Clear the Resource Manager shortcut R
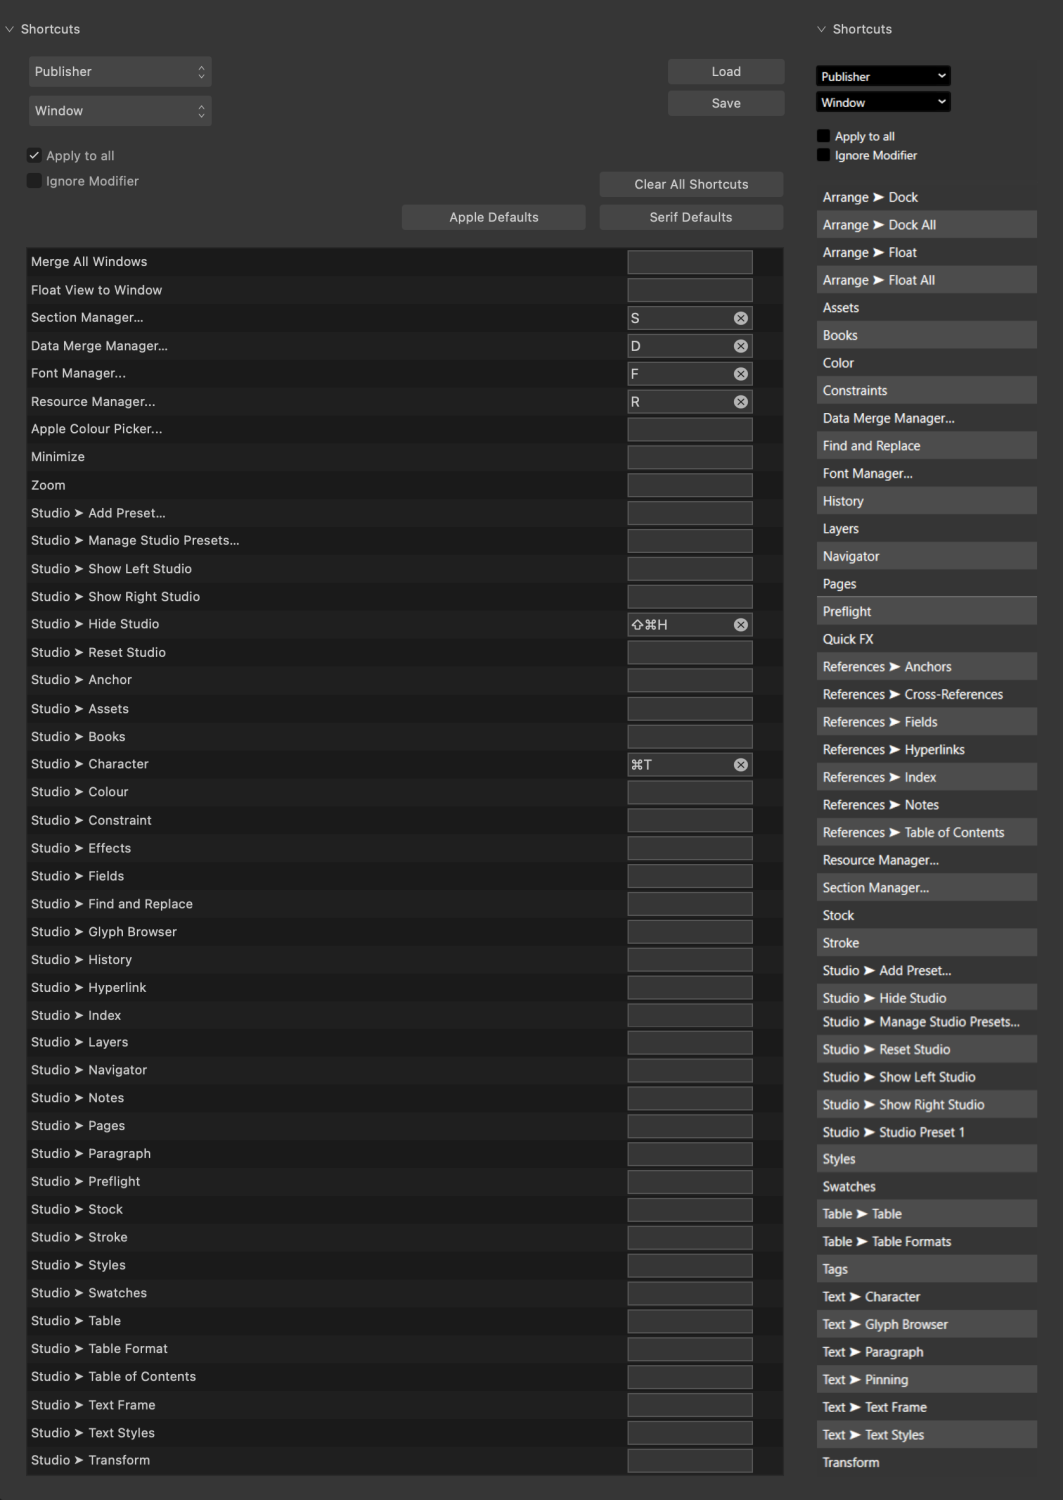Screen dimensions: 1063x1500 [740, 401]
